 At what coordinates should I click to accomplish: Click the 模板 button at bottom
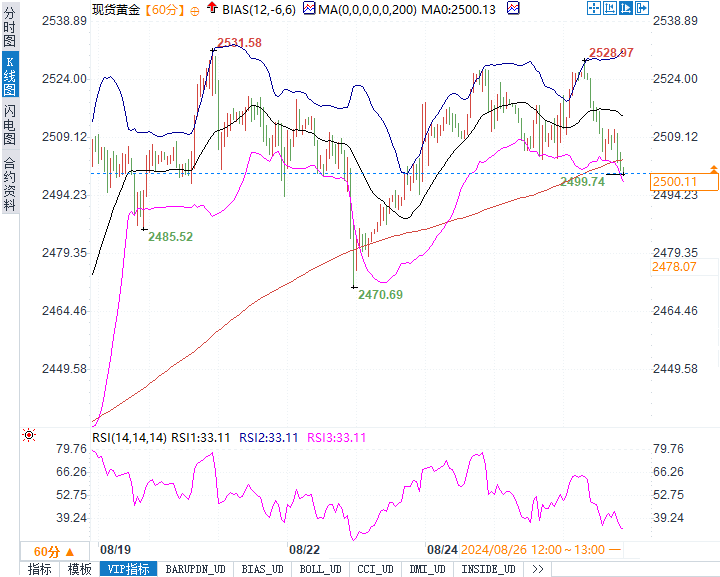[79, 569]
